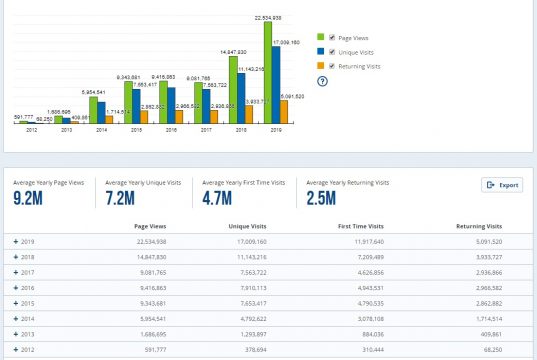Click the 2019 blue Unique Visits bar
The width and height of the screenshot is (537, 360).
pos(276,85)
